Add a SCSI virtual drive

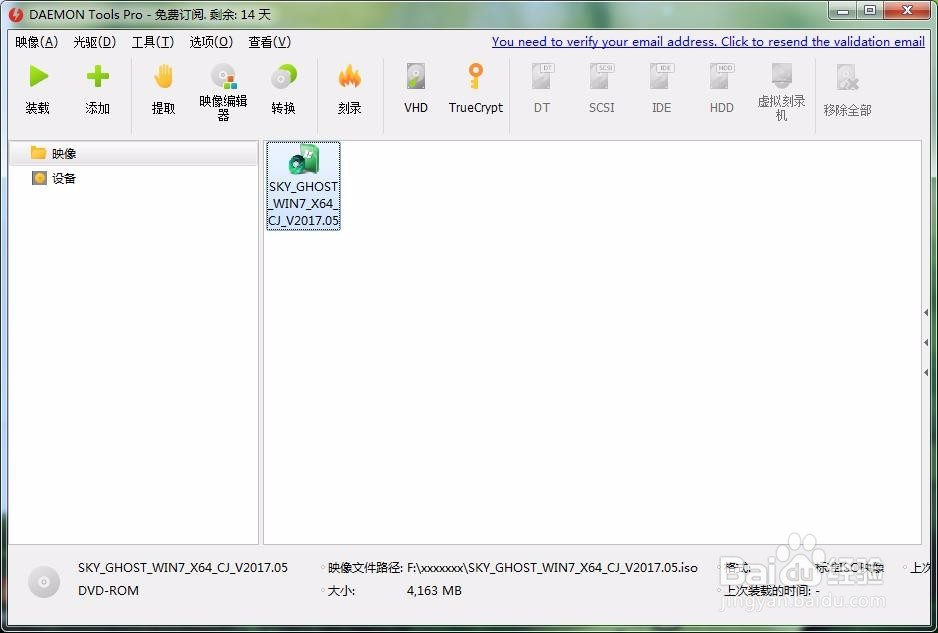[602, 77]
